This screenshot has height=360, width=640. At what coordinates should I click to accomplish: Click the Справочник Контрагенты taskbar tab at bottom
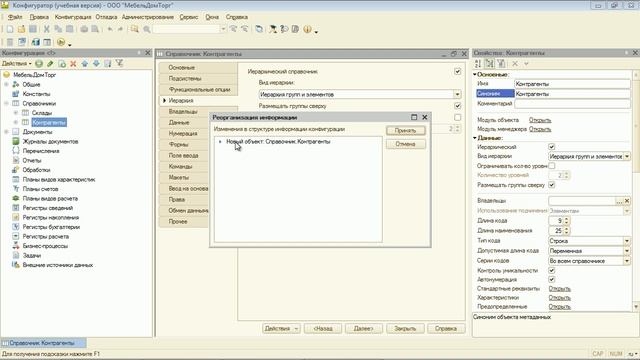42,343
